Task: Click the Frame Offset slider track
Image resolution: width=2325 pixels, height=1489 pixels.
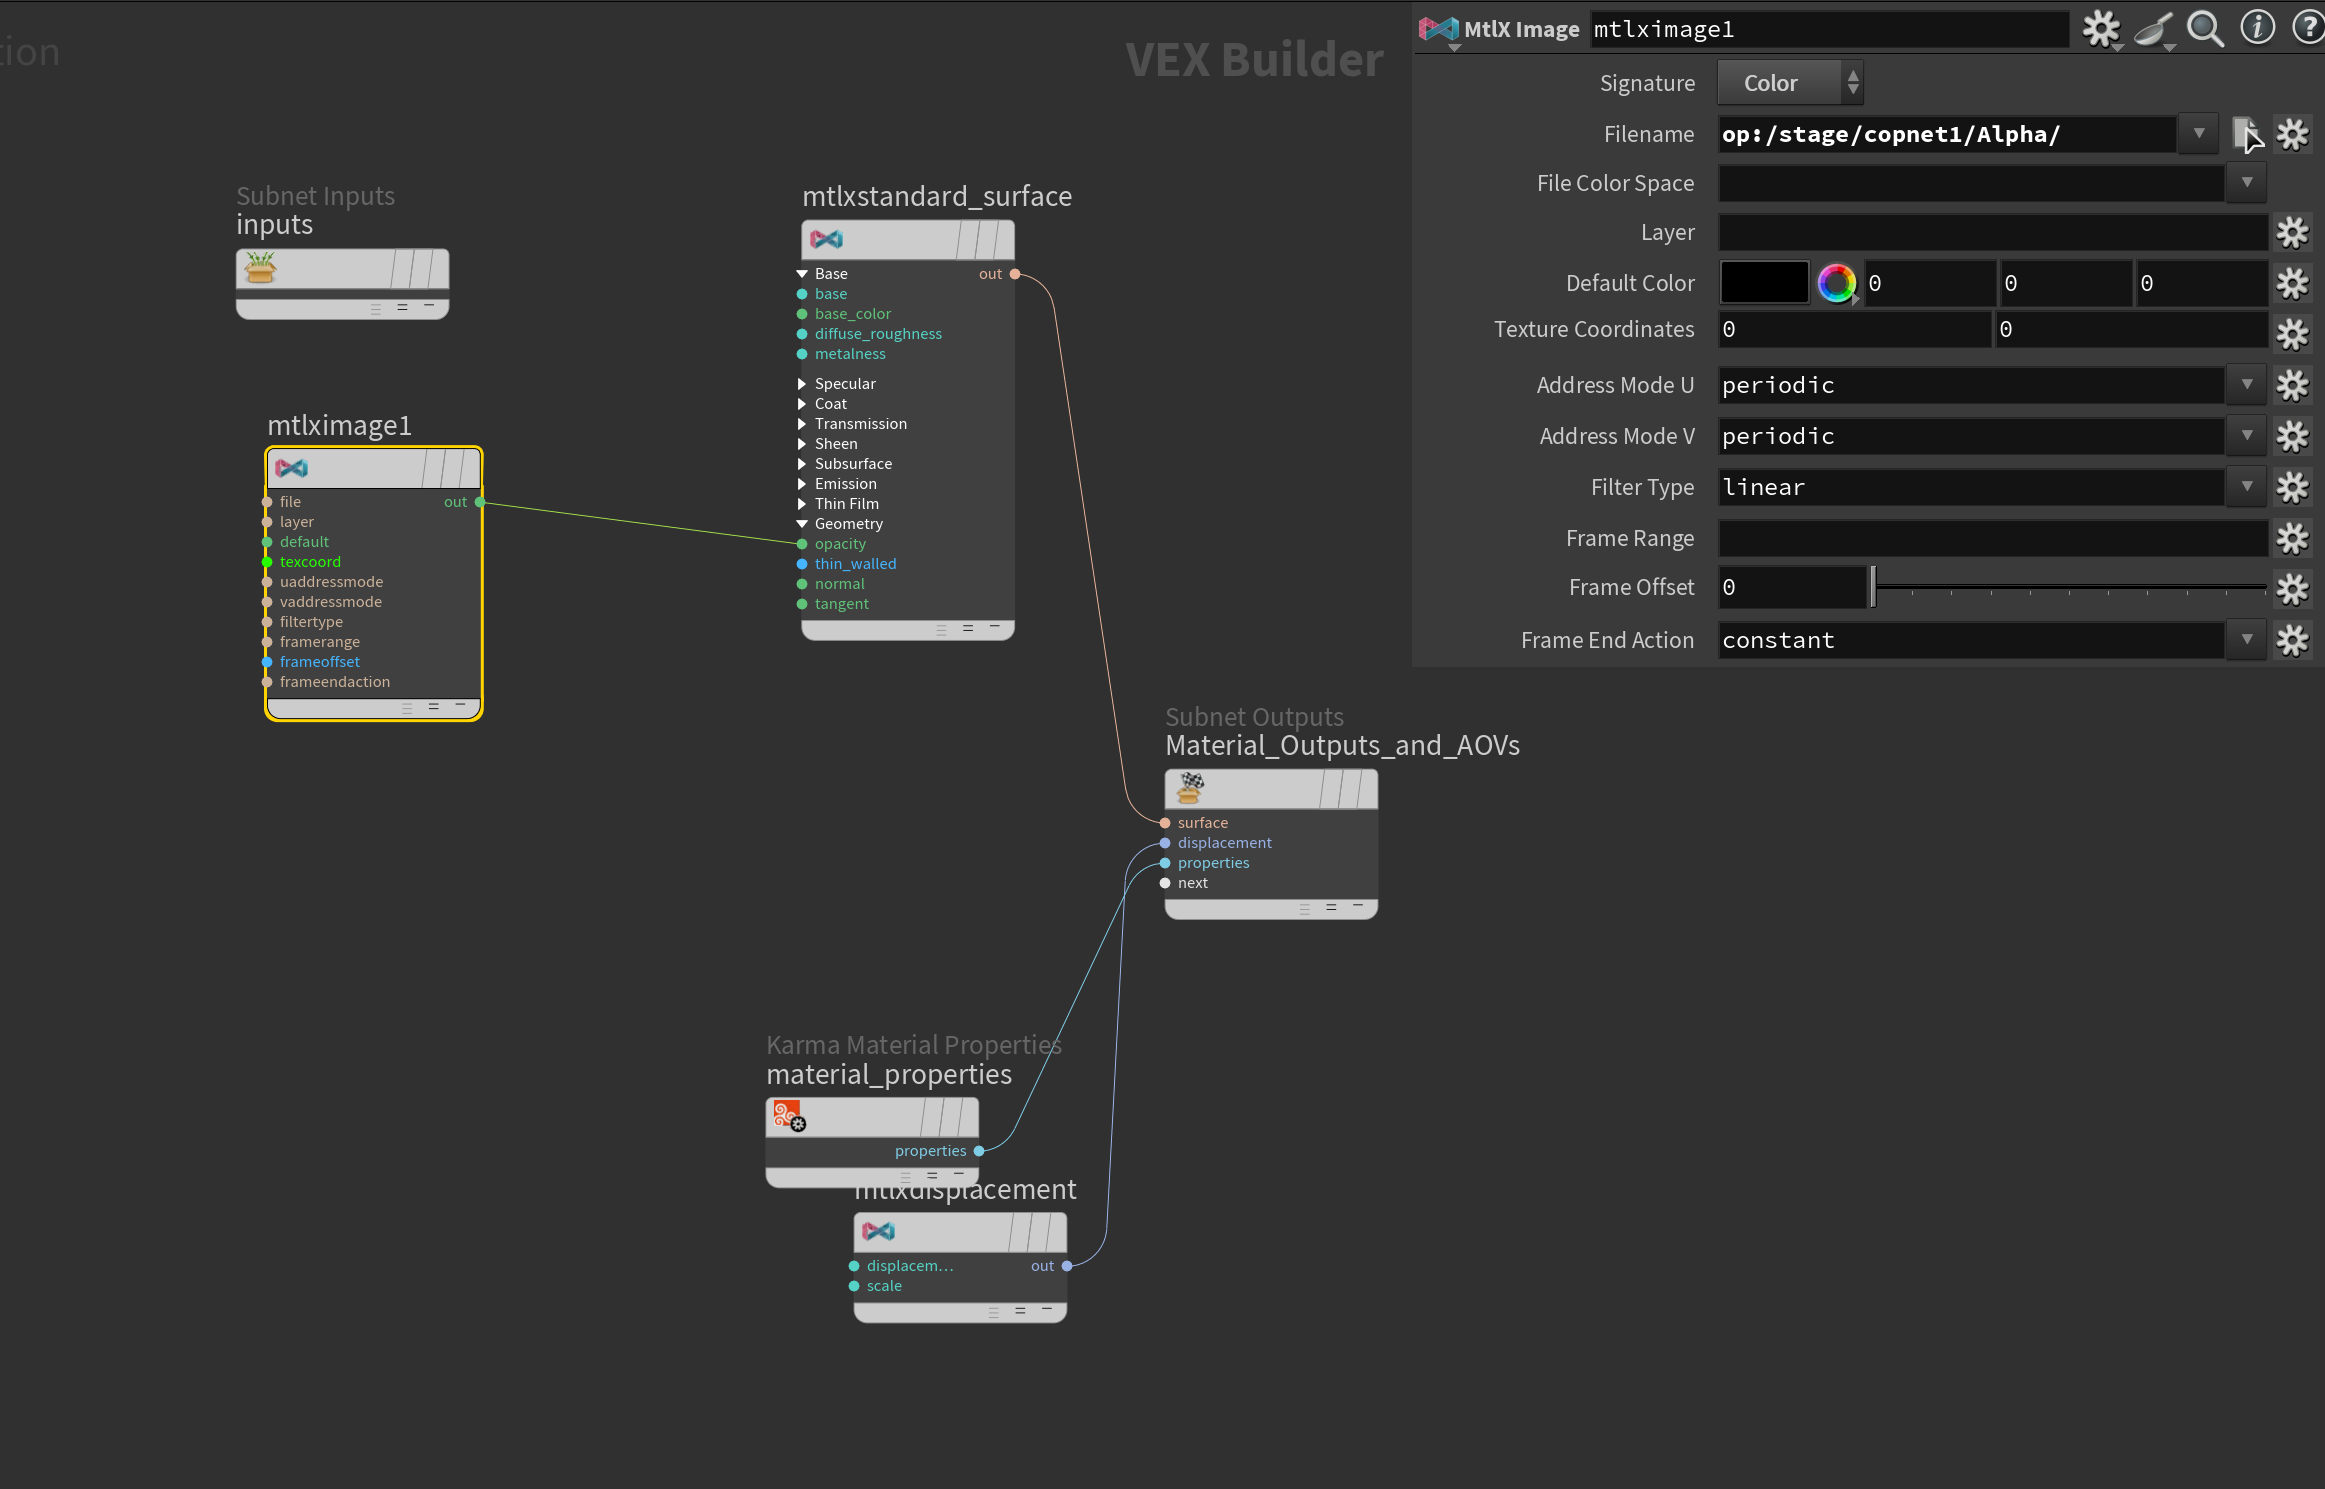Action: tap(2070, 588)
